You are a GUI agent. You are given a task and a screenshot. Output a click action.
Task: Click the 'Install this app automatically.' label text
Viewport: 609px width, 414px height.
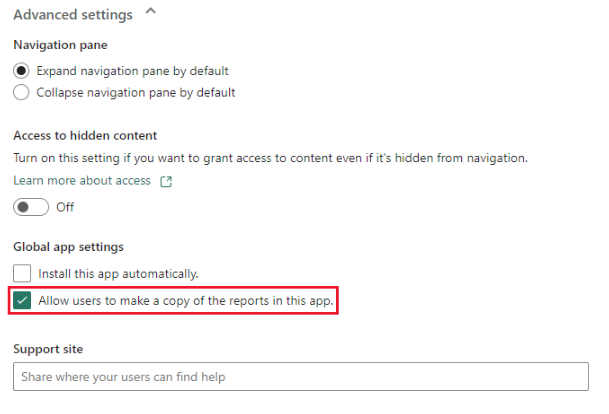[118, 273]
